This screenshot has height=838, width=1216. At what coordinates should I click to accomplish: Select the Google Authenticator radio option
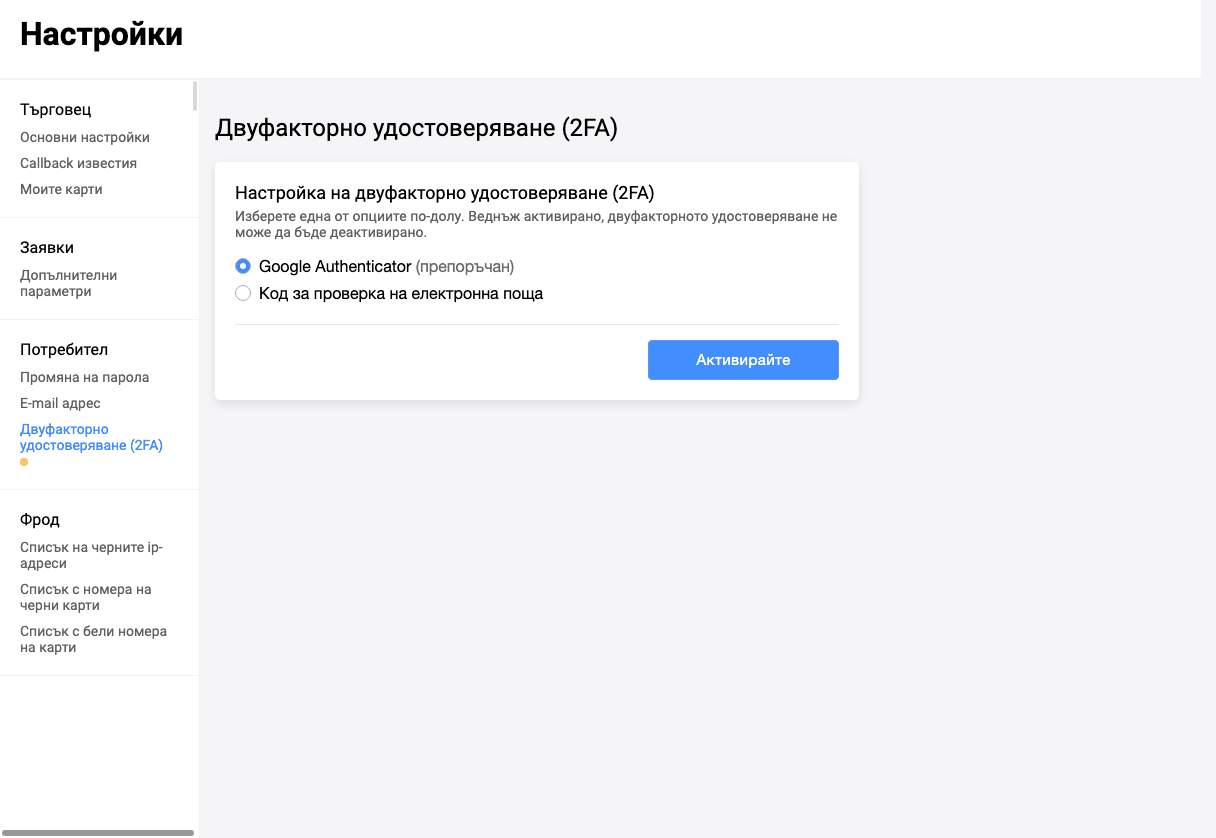point(243,267)
